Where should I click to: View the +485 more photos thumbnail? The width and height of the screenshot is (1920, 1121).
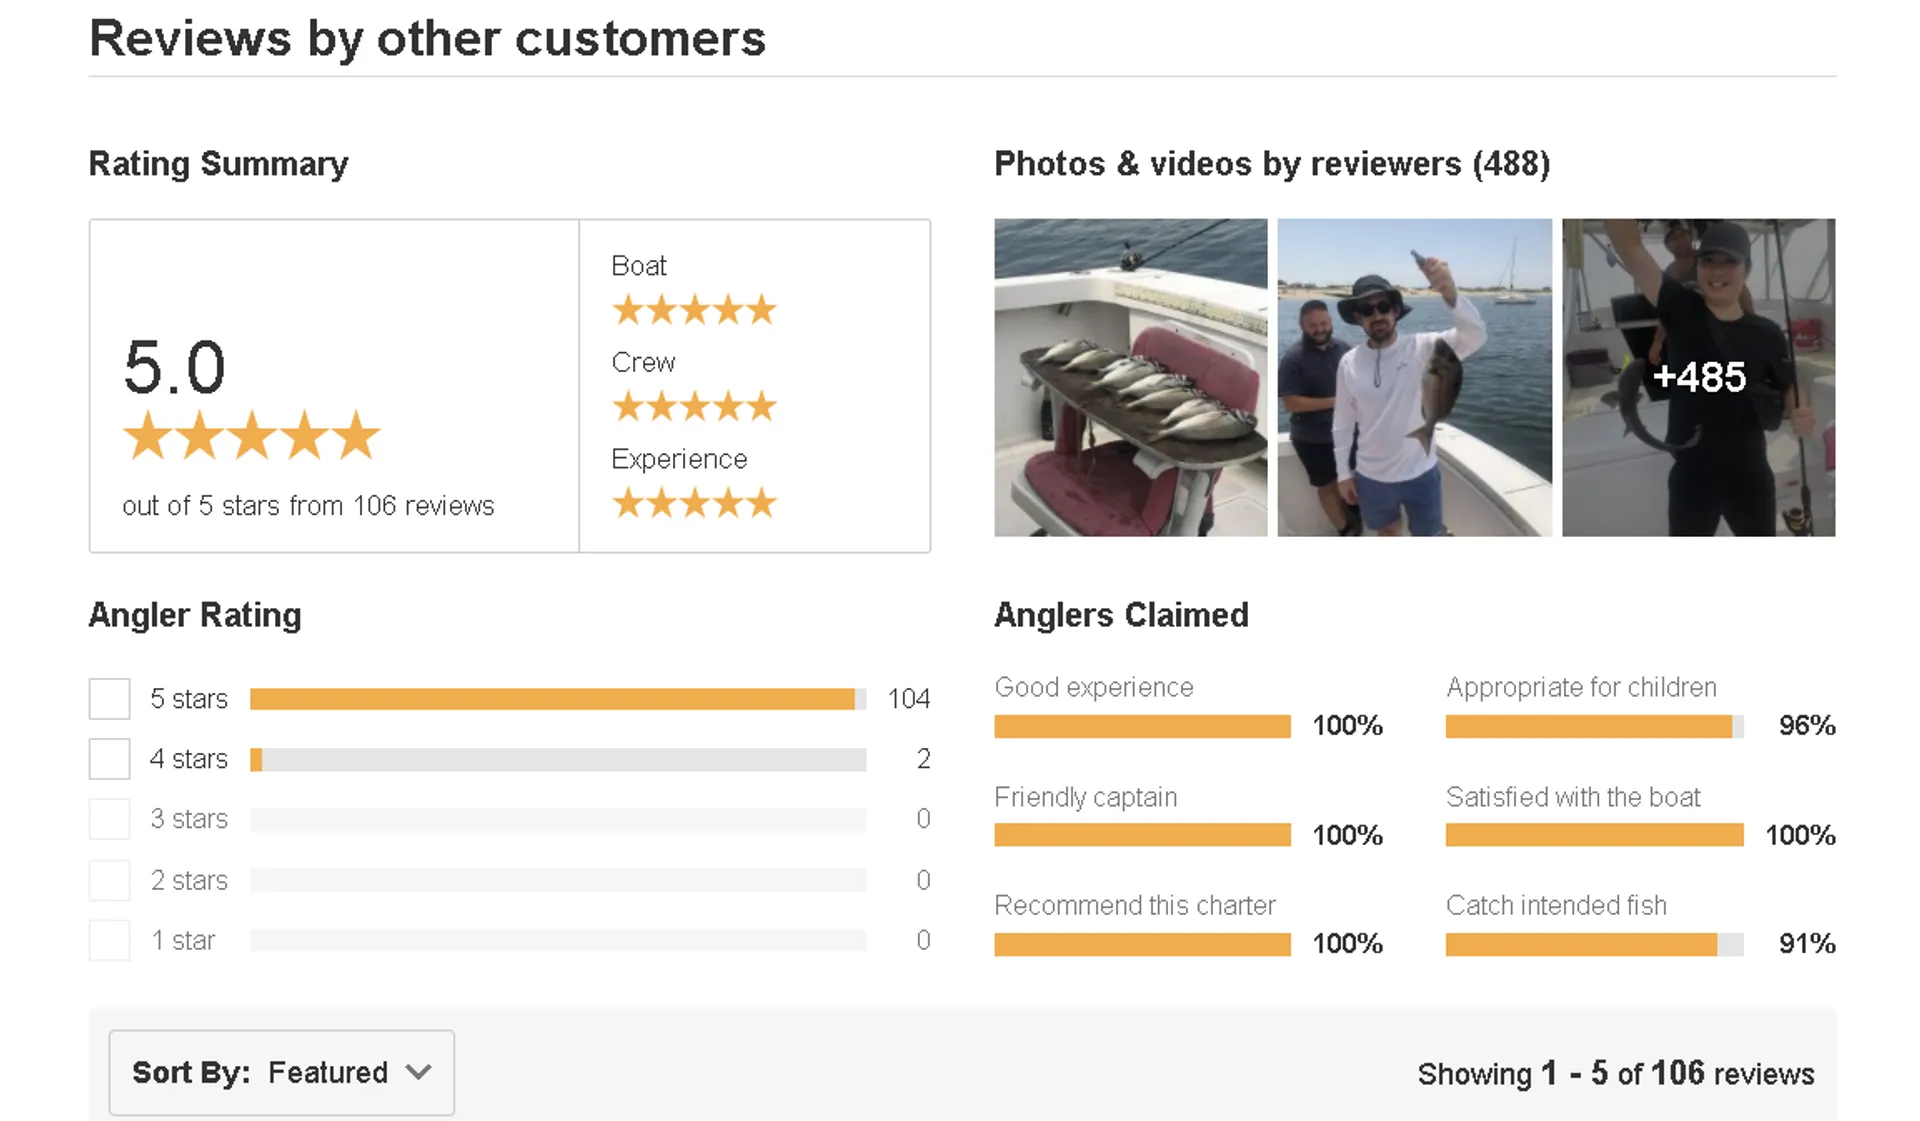(1698, 377)
